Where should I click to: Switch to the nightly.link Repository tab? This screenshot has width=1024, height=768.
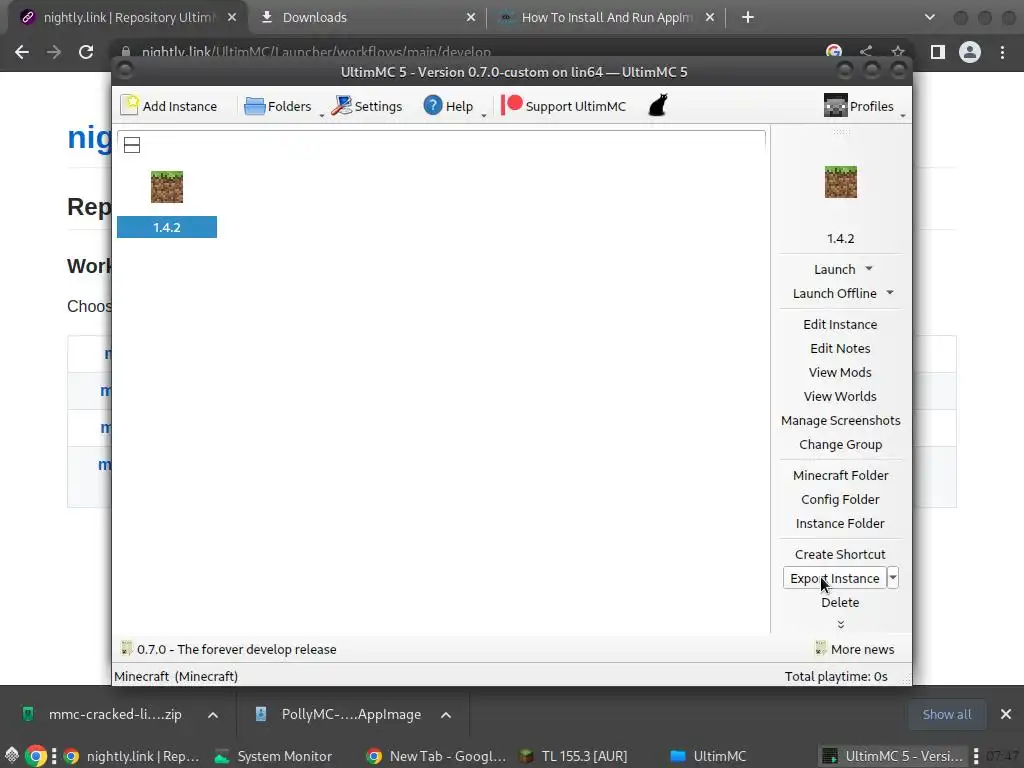[x=129, y=18]
